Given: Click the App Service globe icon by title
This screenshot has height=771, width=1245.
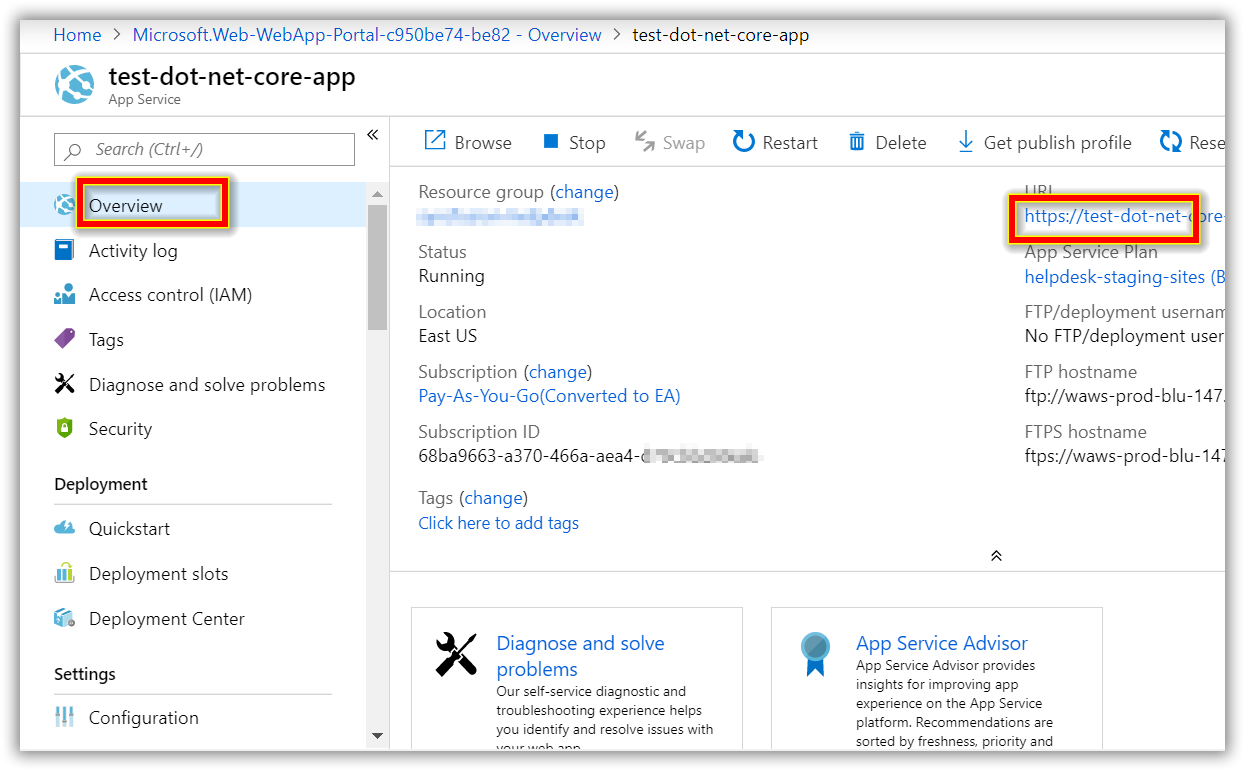Looking at the screenshot, I should pos(74,84).
